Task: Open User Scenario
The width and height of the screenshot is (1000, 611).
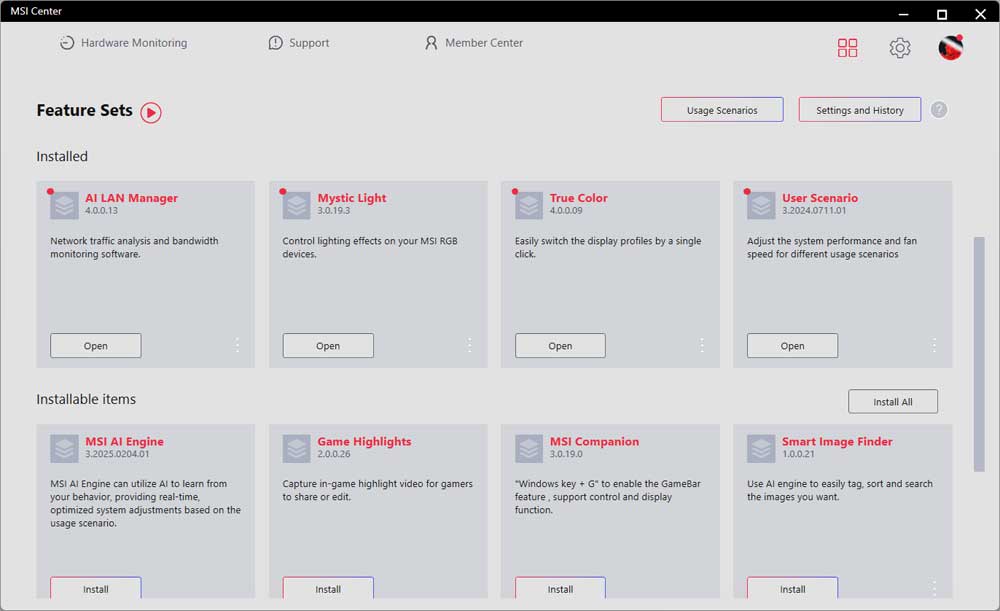Action: (x=792, y=346)
